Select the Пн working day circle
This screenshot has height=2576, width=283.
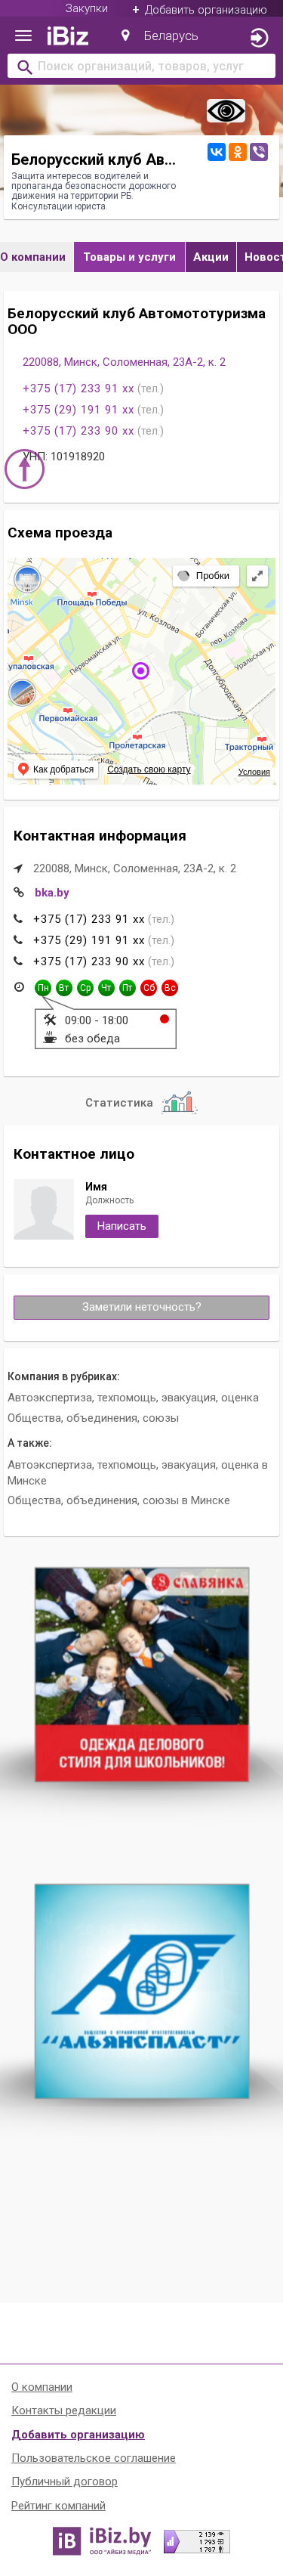(x=43, y=988)
